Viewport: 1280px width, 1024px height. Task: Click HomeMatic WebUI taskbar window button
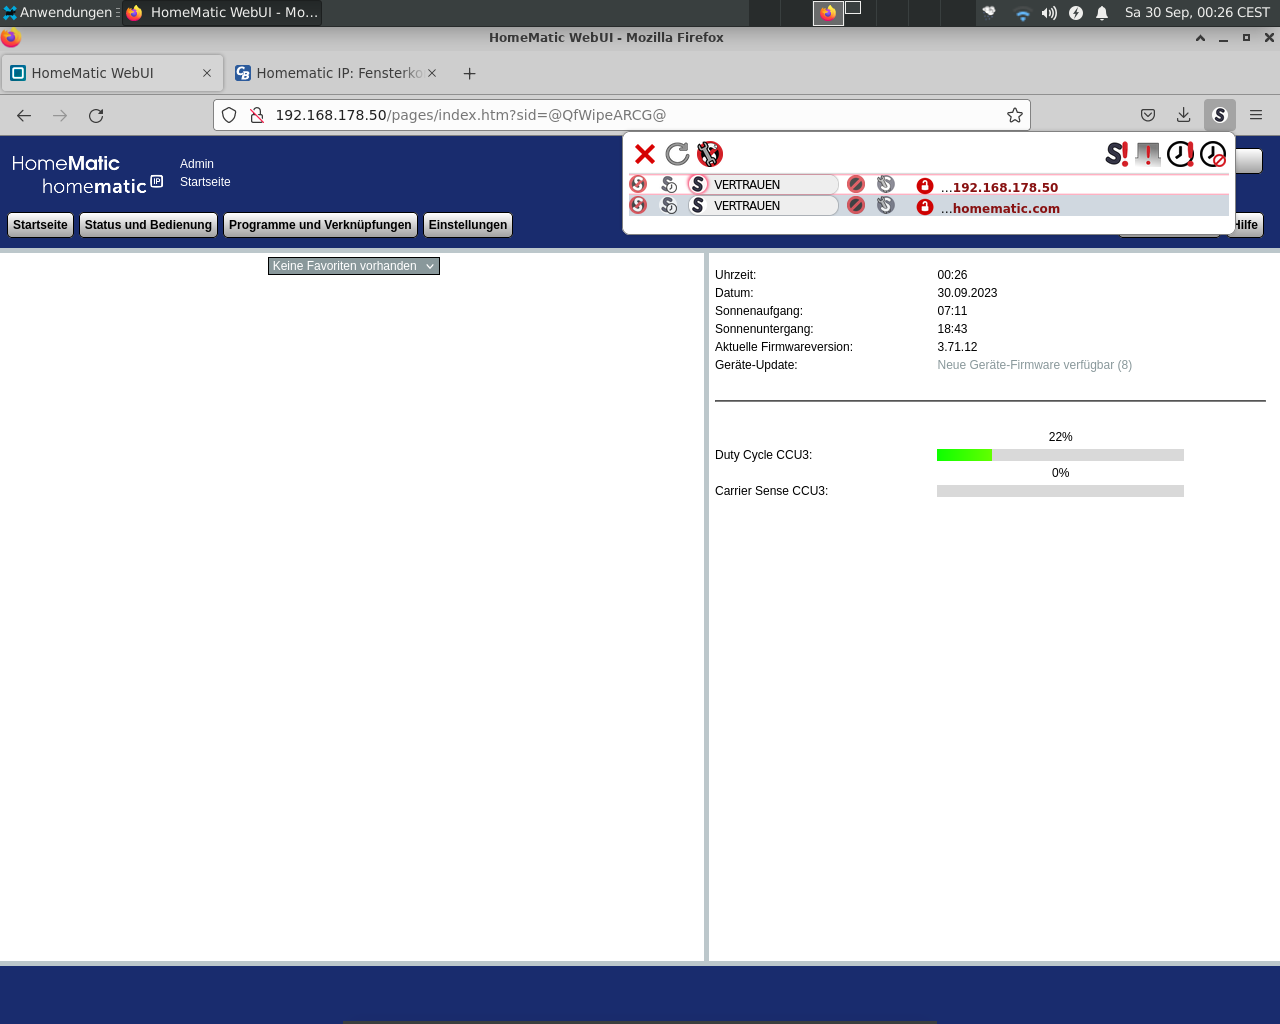(x=222, y=13)
